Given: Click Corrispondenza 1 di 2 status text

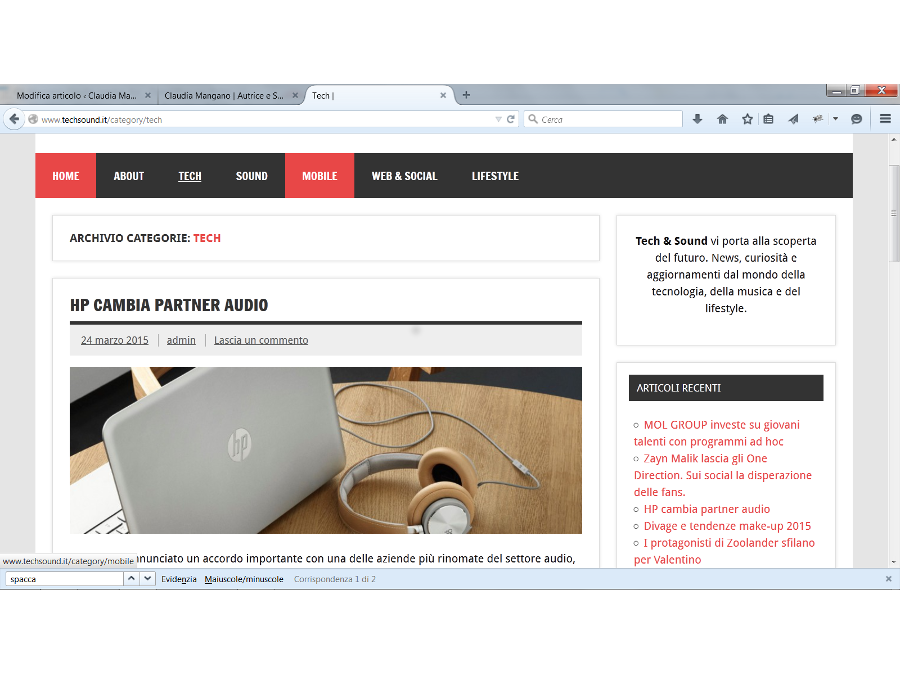Looking at the screenshot, I should point(335,579).
